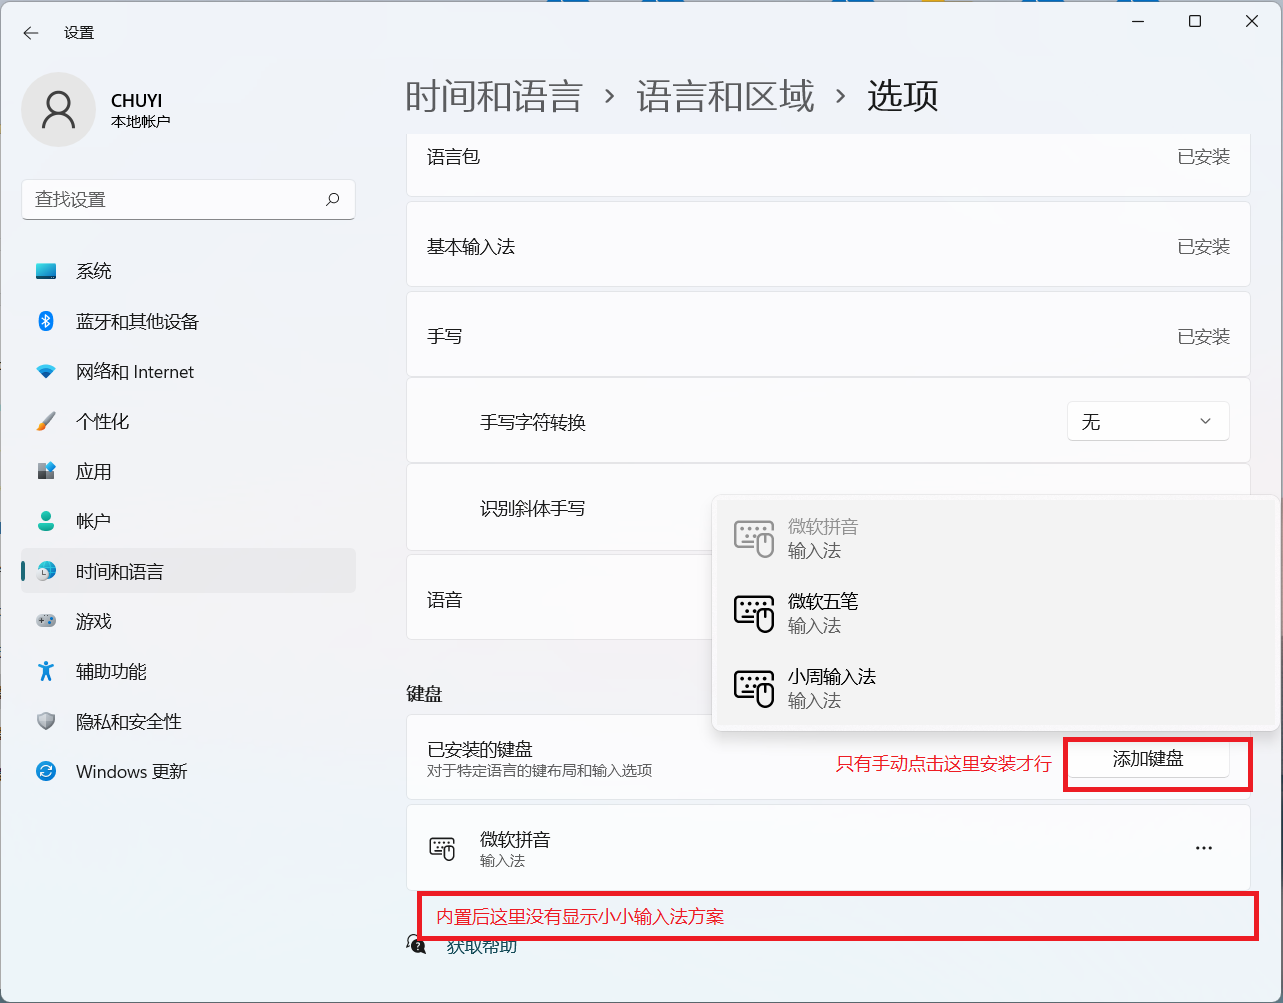Open 辅助功能 settings category

pos(188,671)
